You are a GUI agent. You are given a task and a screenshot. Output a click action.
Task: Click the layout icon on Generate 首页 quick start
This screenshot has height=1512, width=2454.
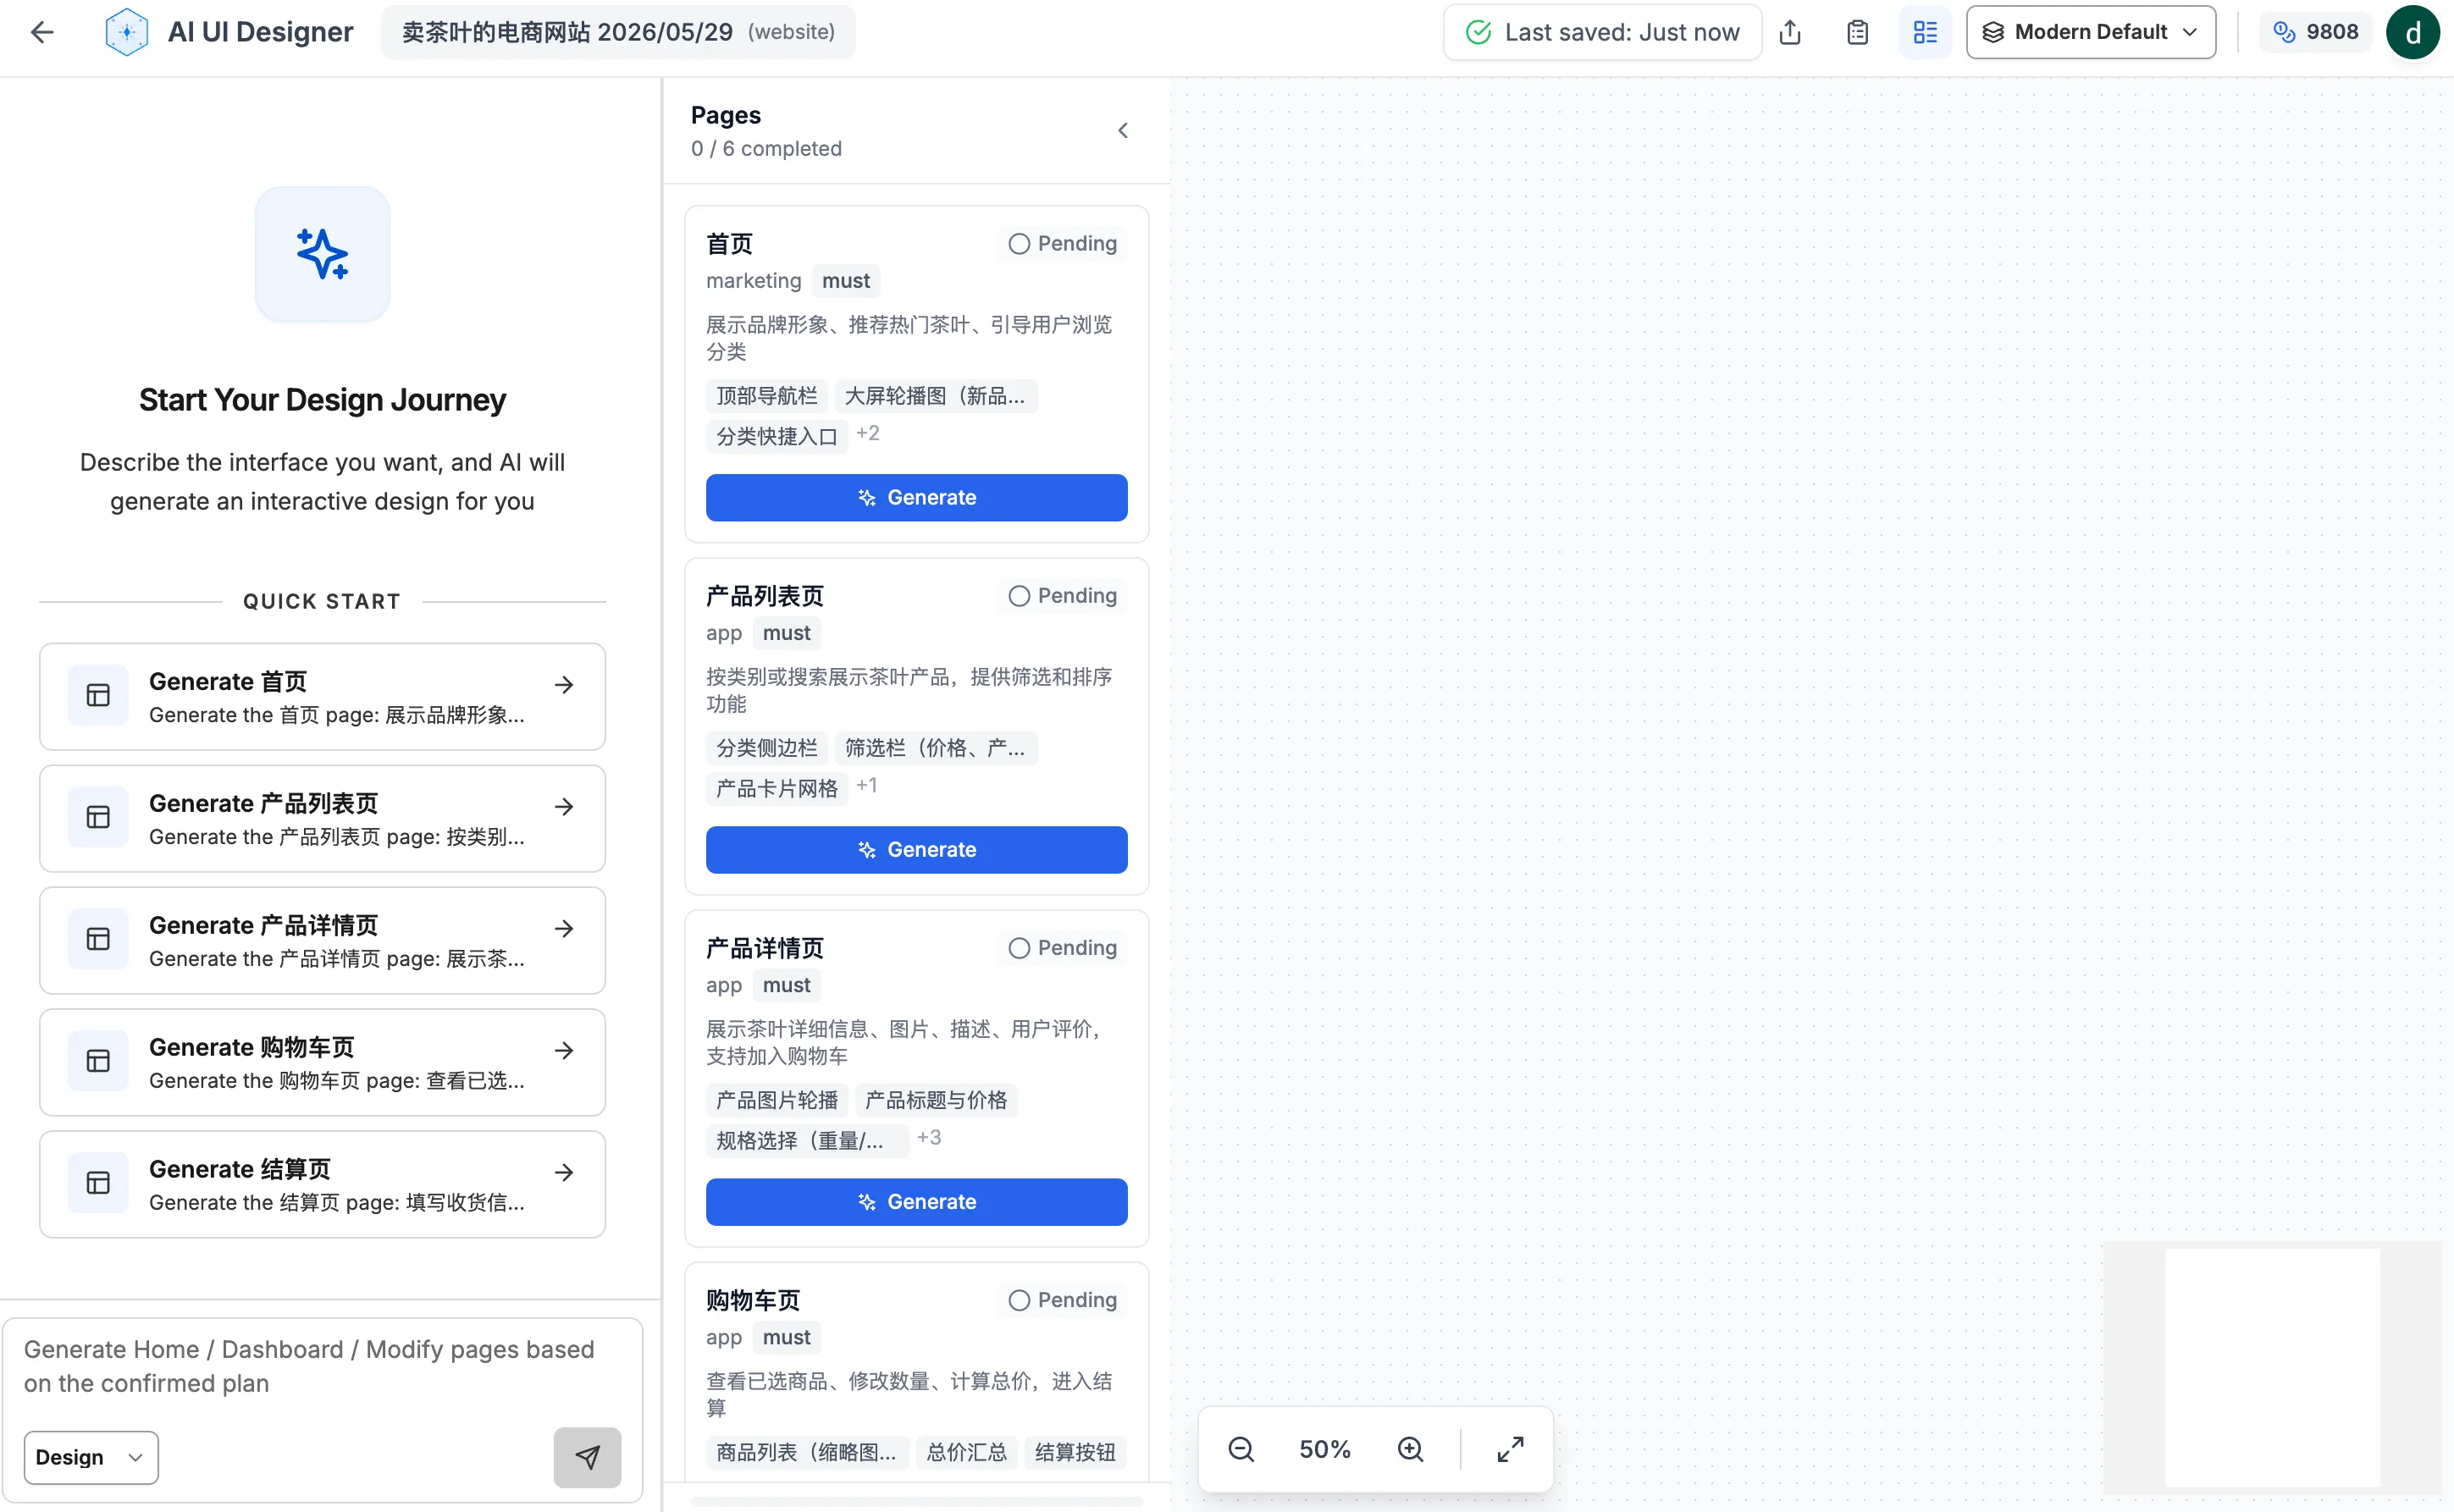click(x=98, y=695)
